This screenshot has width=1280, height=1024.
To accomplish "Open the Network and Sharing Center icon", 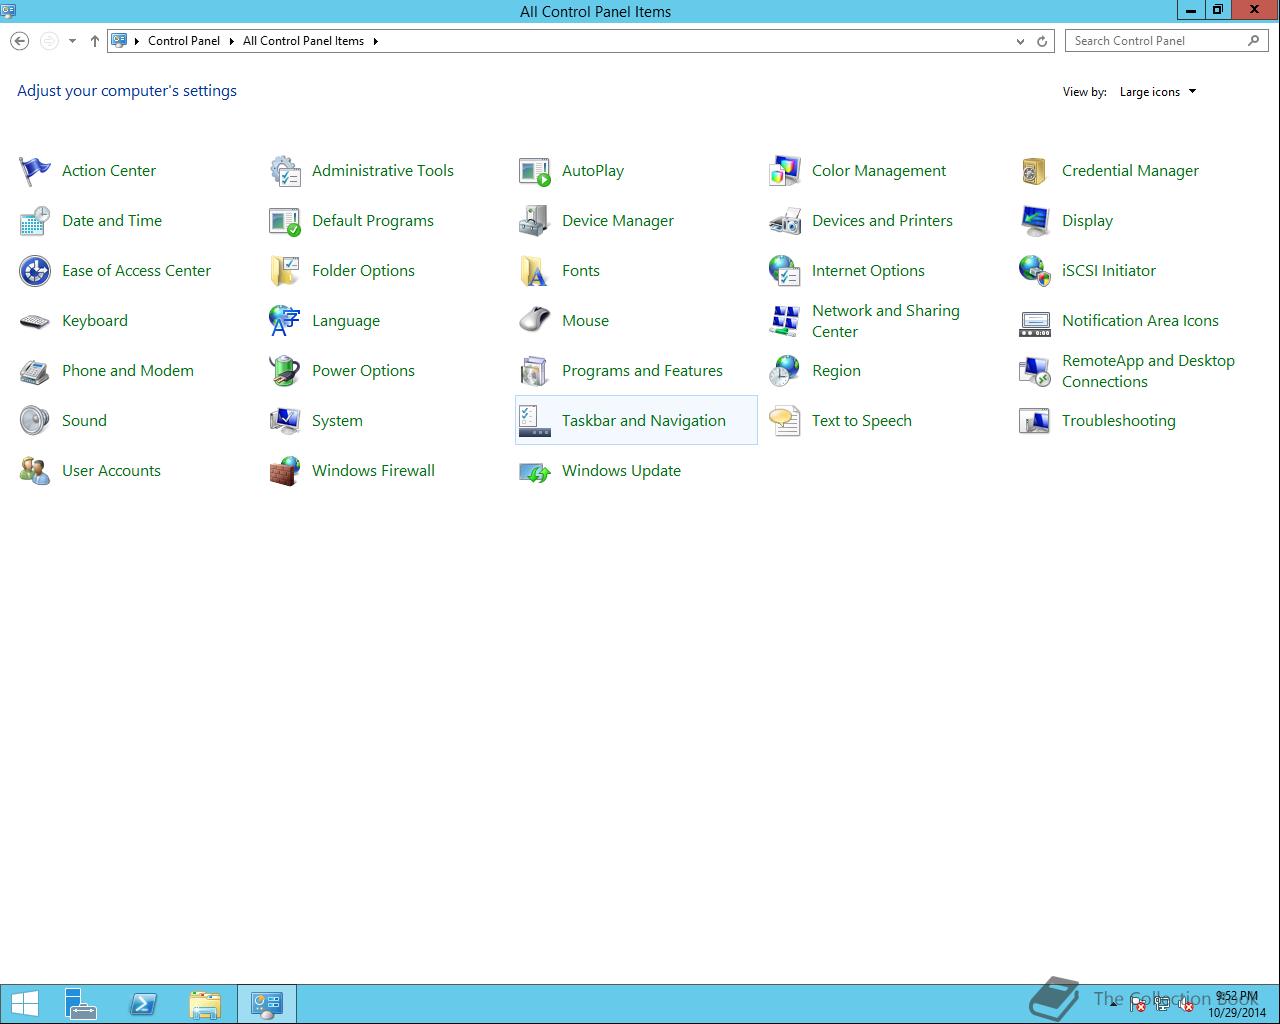I will [x=785, y=321].
